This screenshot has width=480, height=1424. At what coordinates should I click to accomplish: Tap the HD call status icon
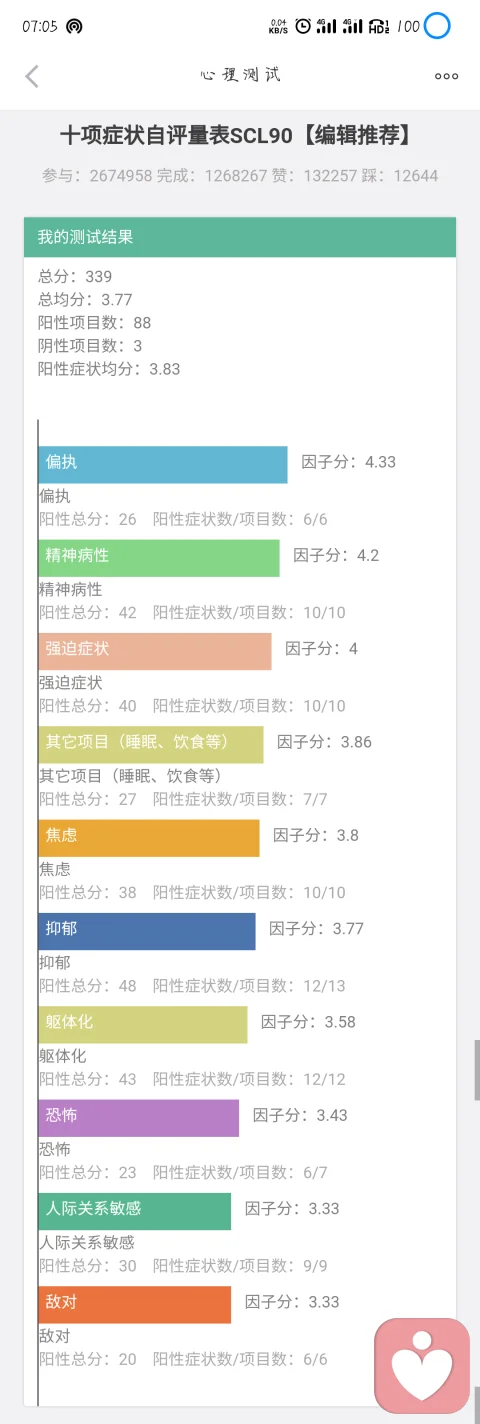(x=379, y=27)
